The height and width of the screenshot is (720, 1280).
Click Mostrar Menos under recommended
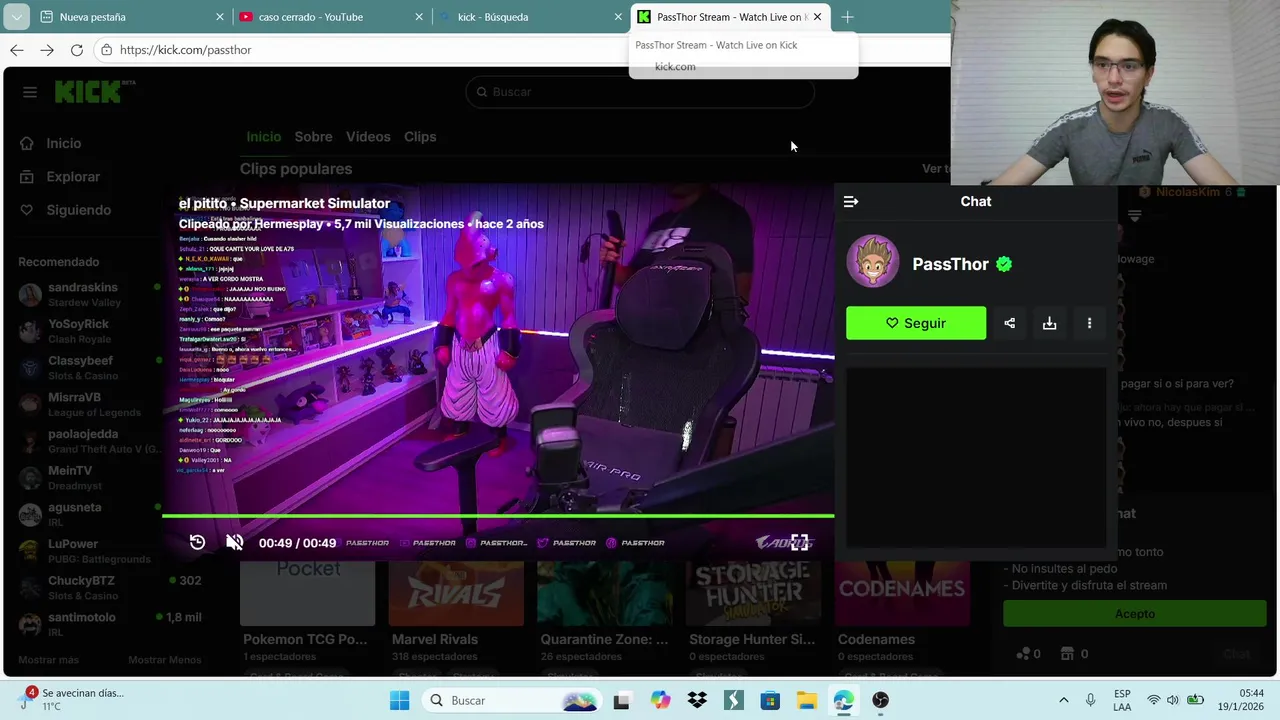pyautogui.click(x=164, y=660)
